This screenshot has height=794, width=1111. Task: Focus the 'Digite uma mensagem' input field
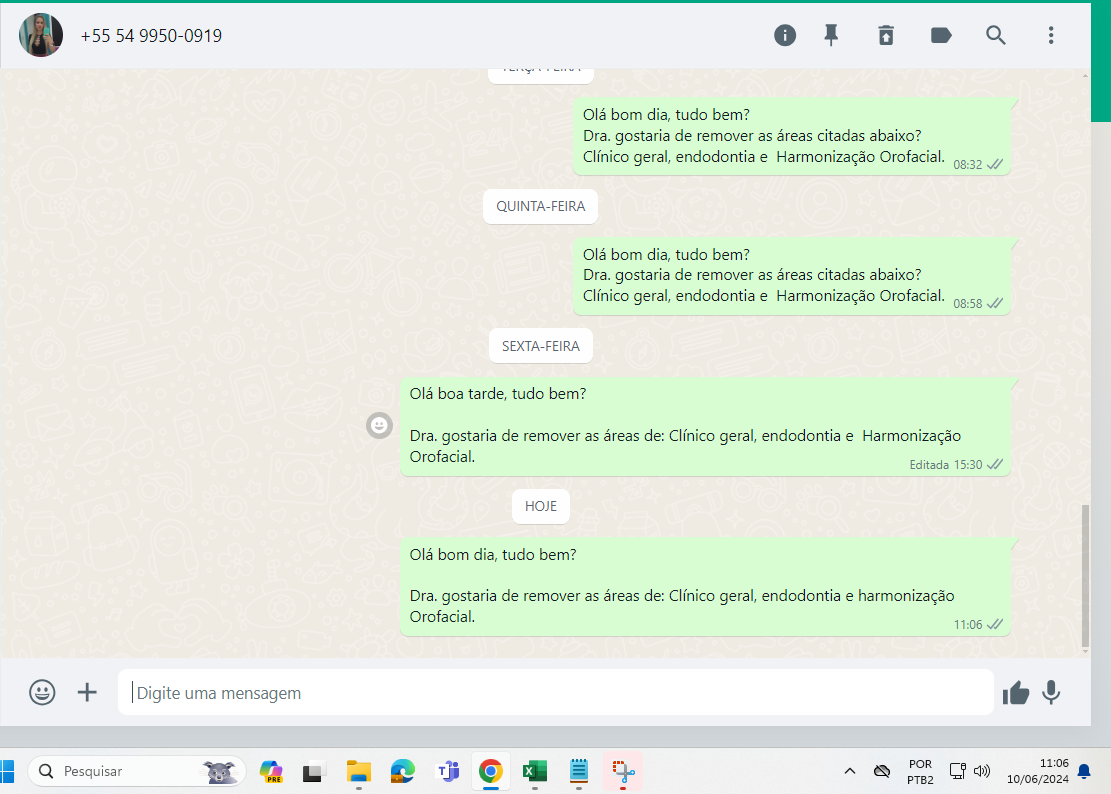[556, 692]
